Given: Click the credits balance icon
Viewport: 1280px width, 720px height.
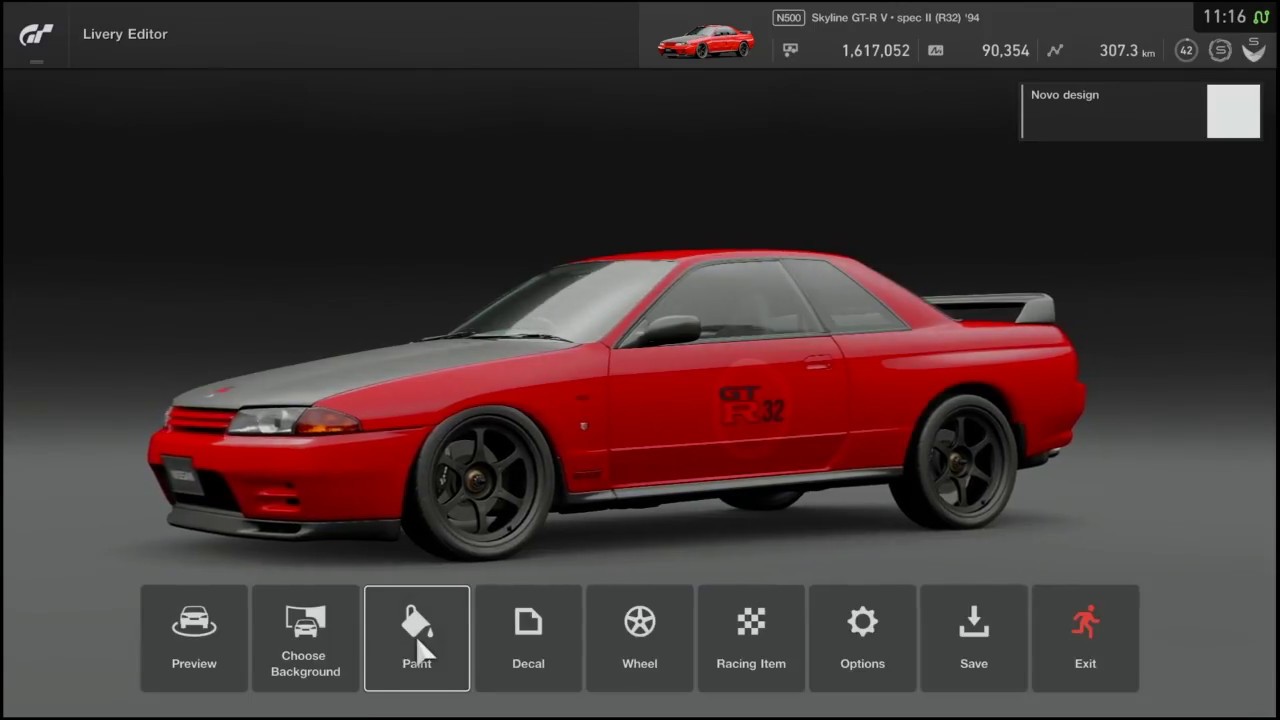Looking at the screenshot, I should click(x=791, y=50).
